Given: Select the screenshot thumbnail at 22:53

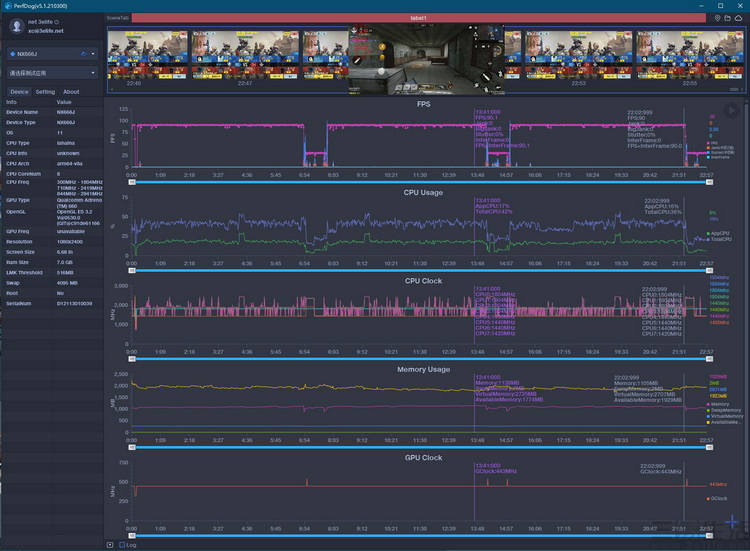Looking at the screenshot, I should 578,55.
